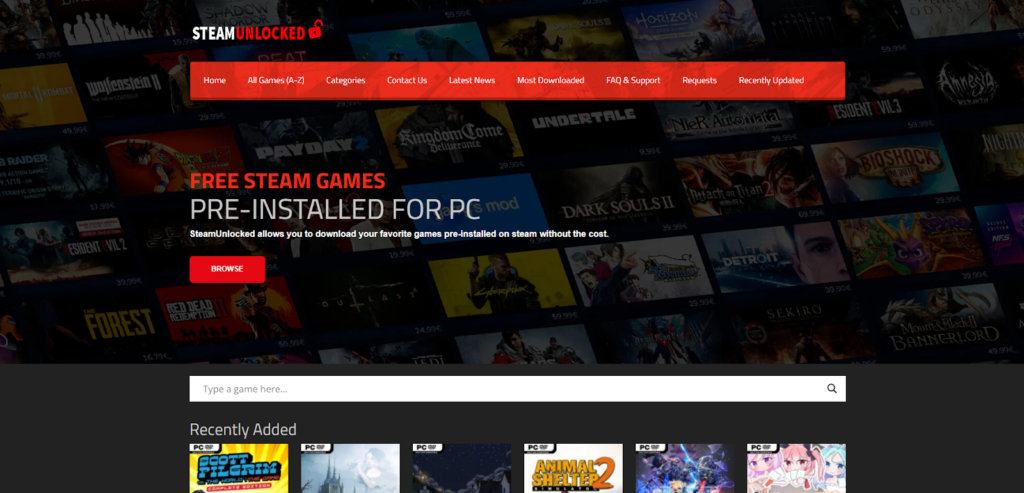View the Most Downloaded games

click(550, 80)
